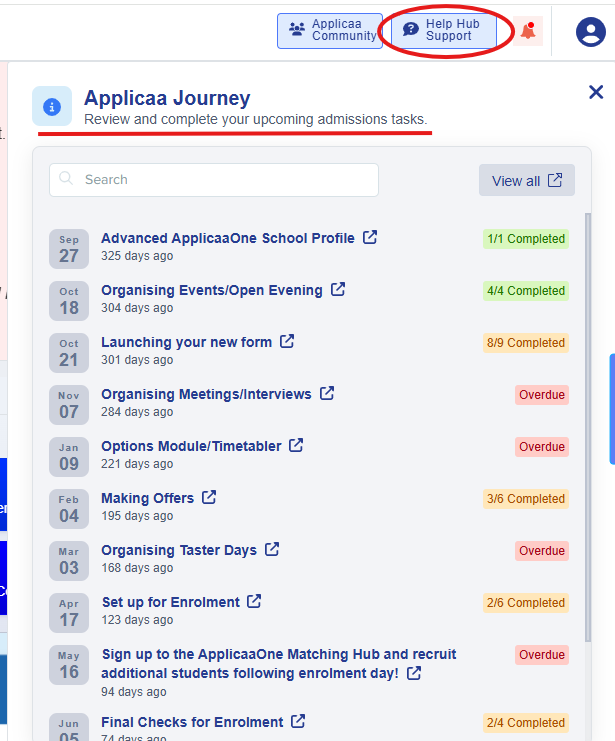
Task: Click external-link icon next to Advanced ApplicaaOne School Profile
Action: coord(370,237)
